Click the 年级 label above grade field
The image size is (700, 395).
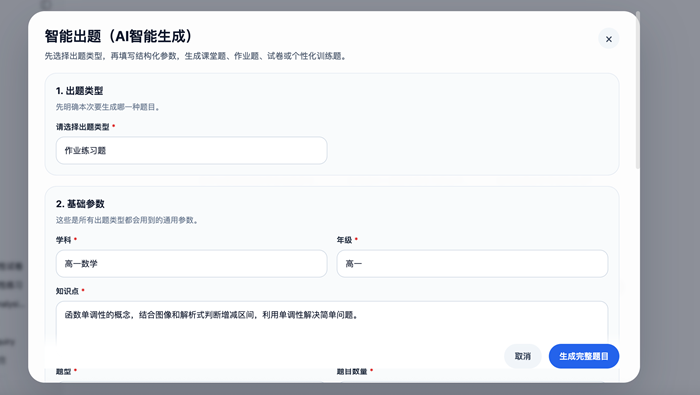click(x=344, y=240)
